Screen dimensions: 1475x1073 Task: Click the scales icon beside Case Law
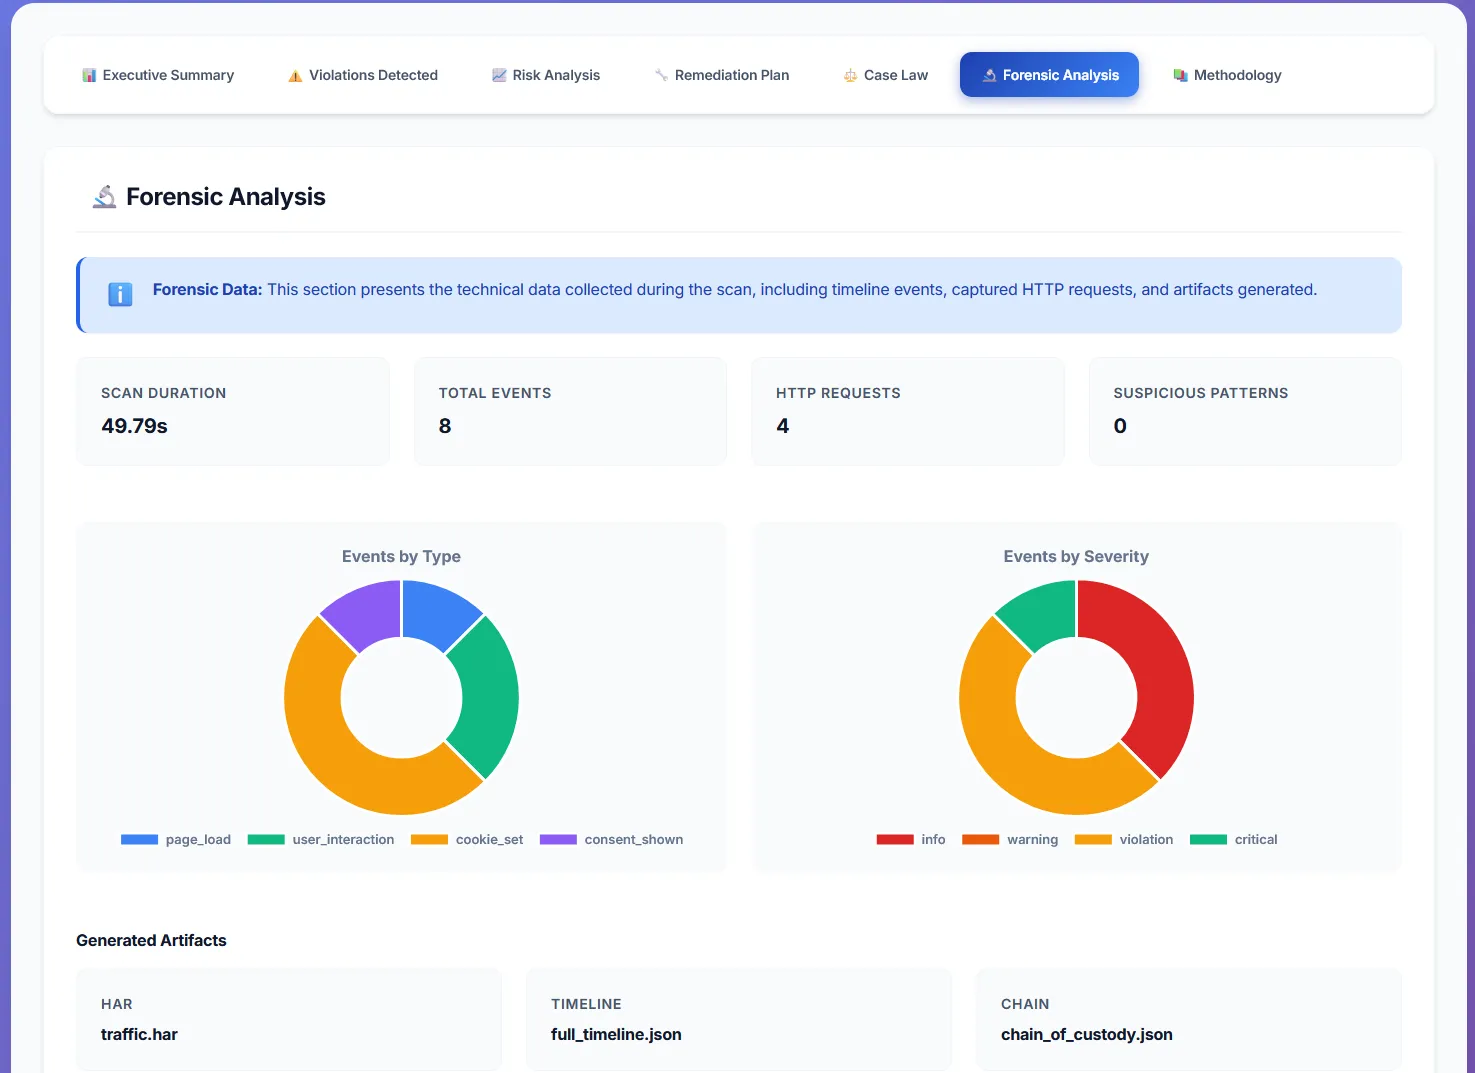pyautogui.click(x=850, y=74)
